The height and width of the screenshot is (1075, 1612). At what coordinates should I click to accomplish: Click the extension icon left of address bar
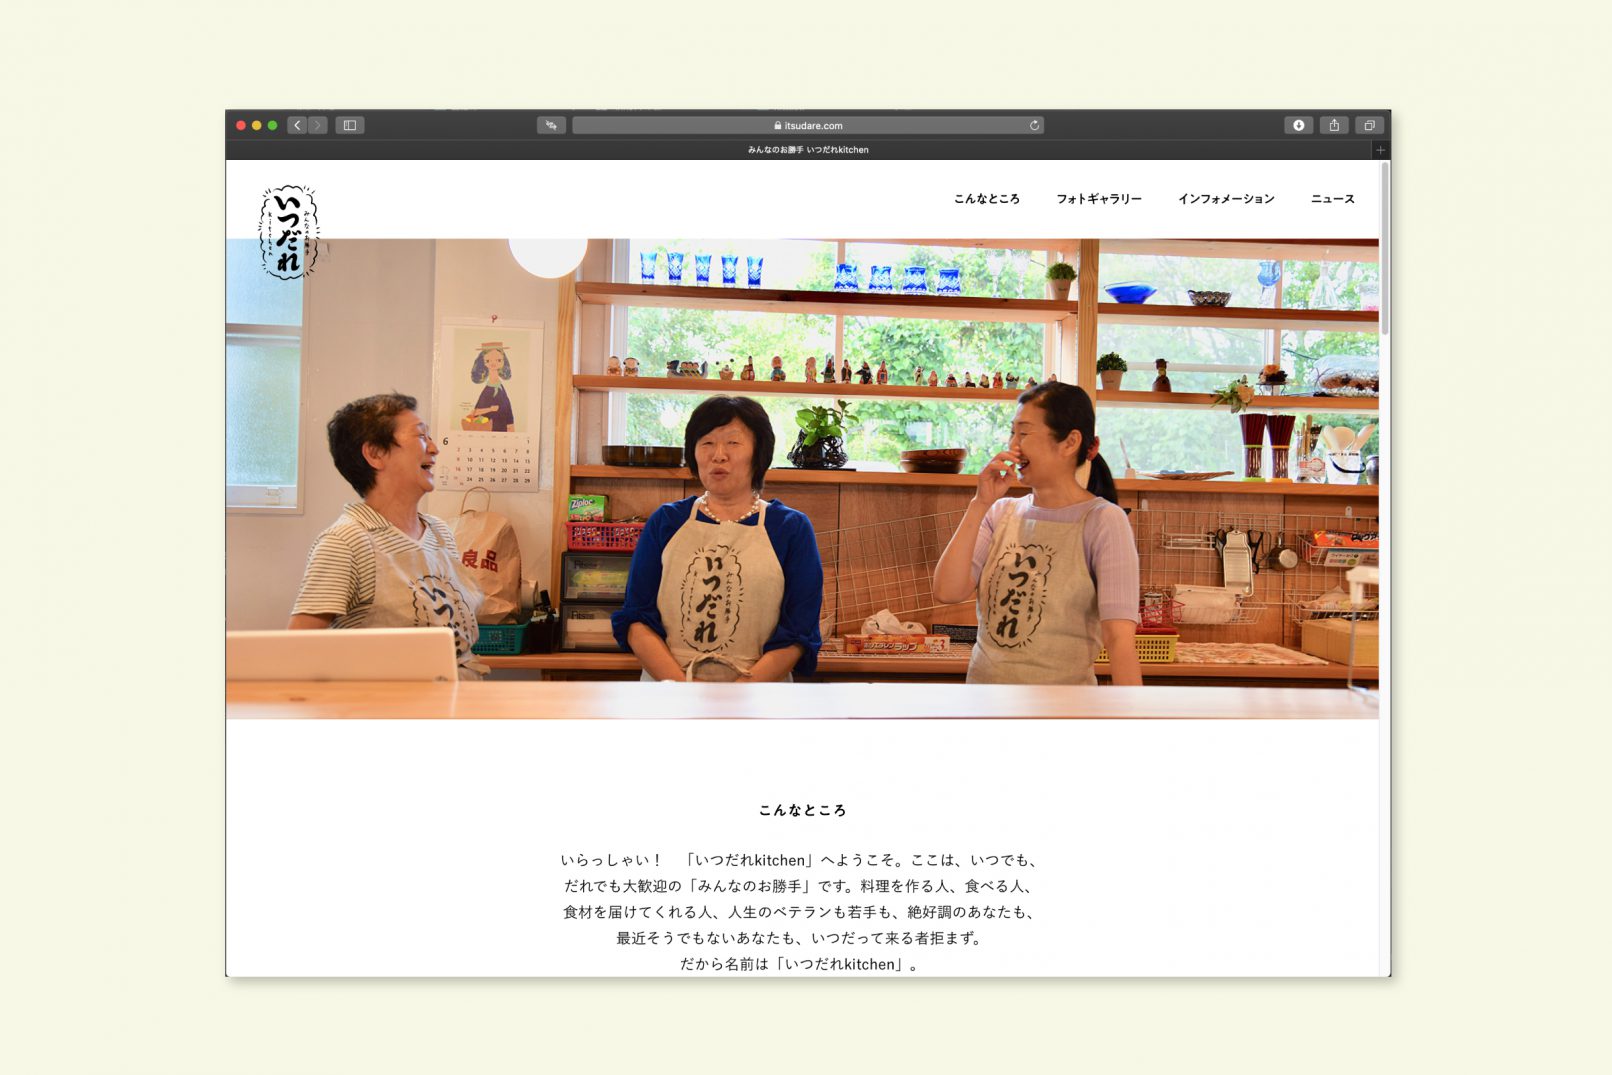point(551,125)
